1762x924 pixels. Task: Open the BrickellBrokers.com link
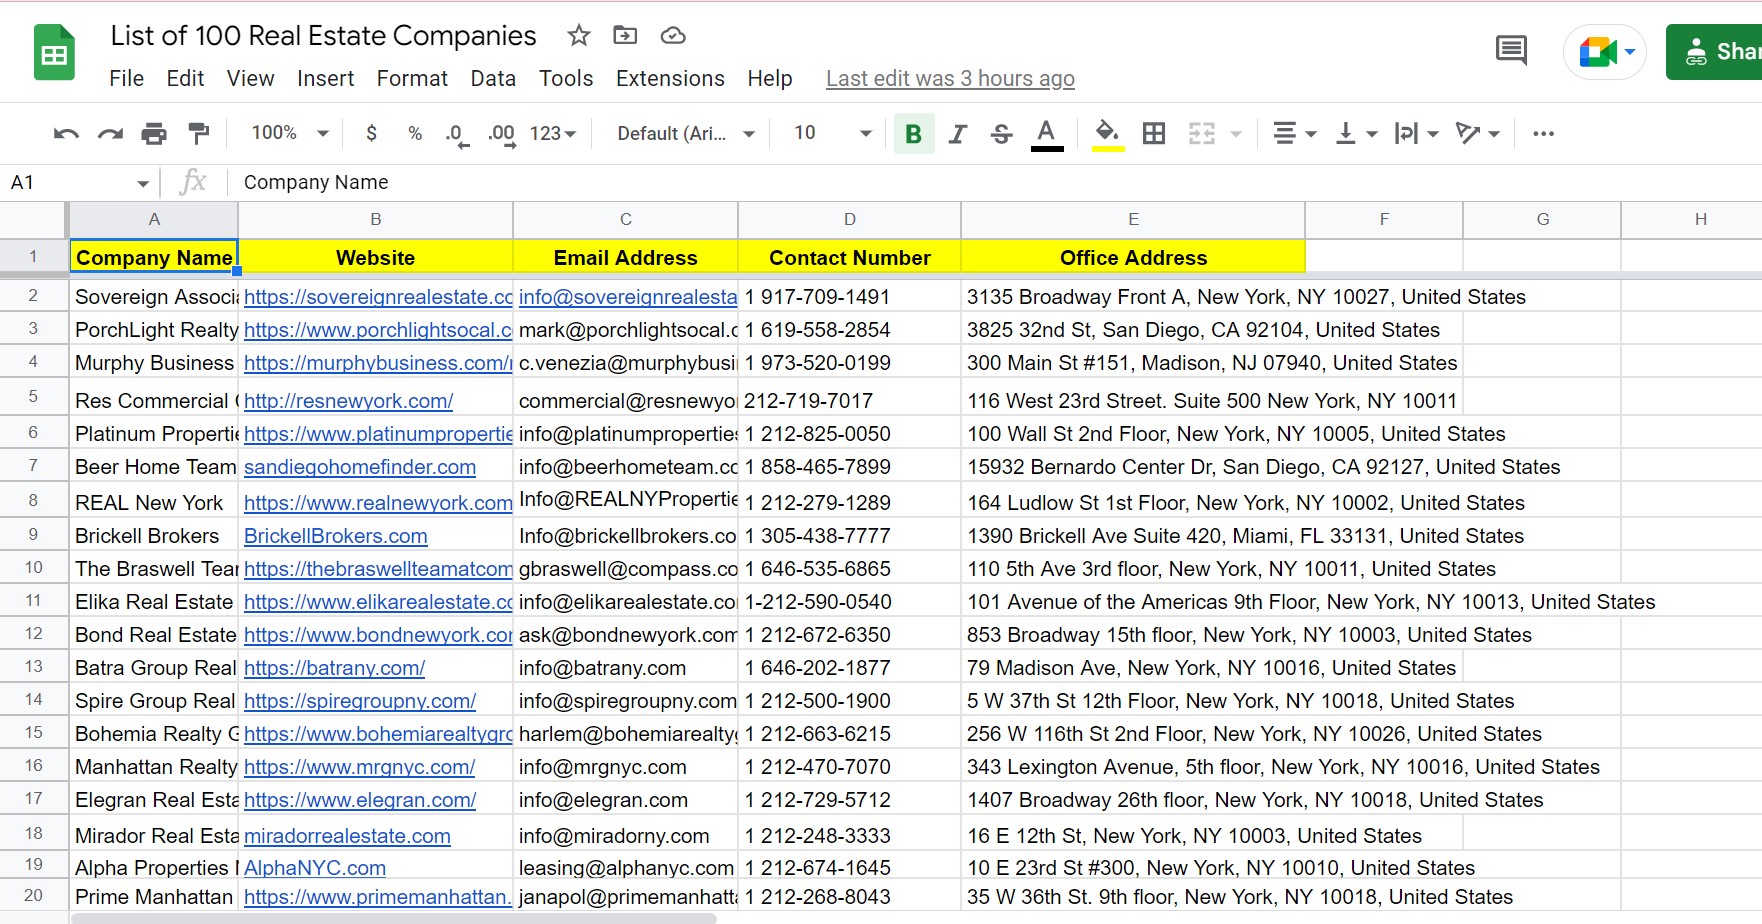[x=336, y=536]
